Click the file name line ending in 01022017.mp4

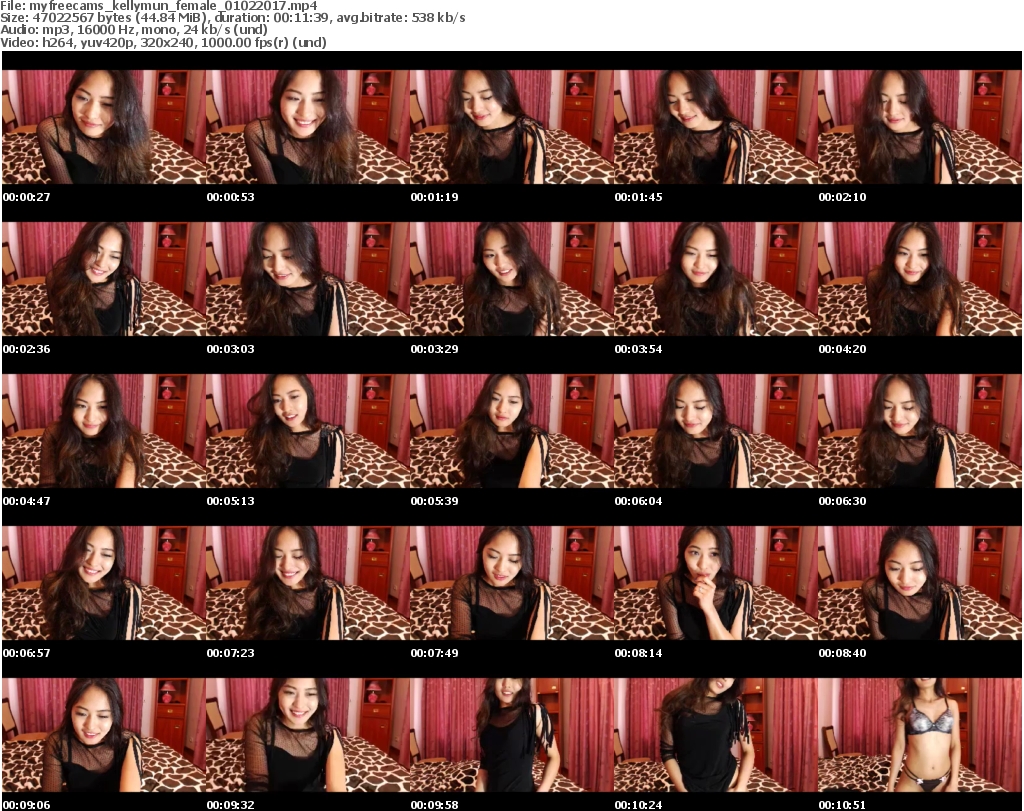[159, 6]
